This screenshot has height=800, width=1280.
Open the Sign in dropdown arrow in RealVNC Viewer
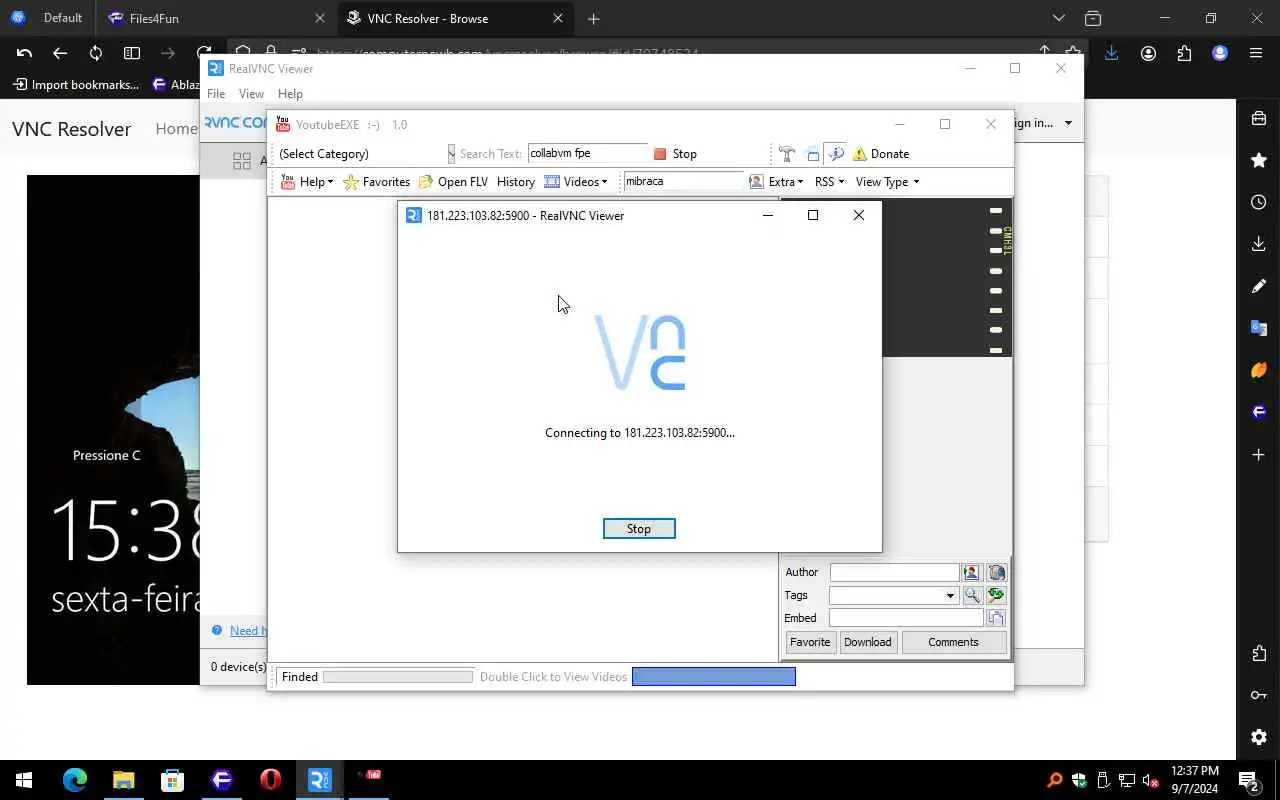tap(1068, 123)
